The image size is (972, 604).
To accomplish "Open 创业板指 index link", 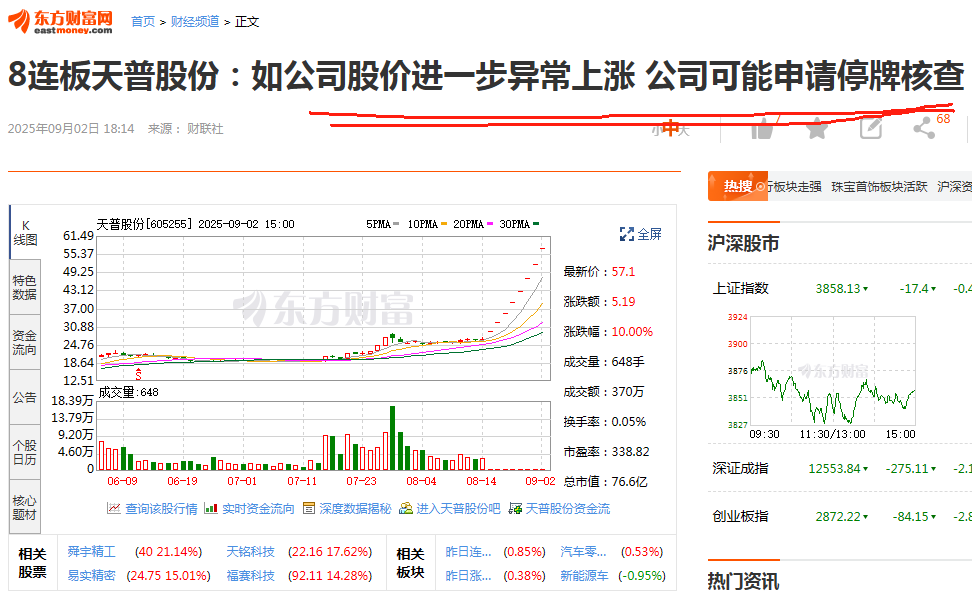I will [740, 516].
